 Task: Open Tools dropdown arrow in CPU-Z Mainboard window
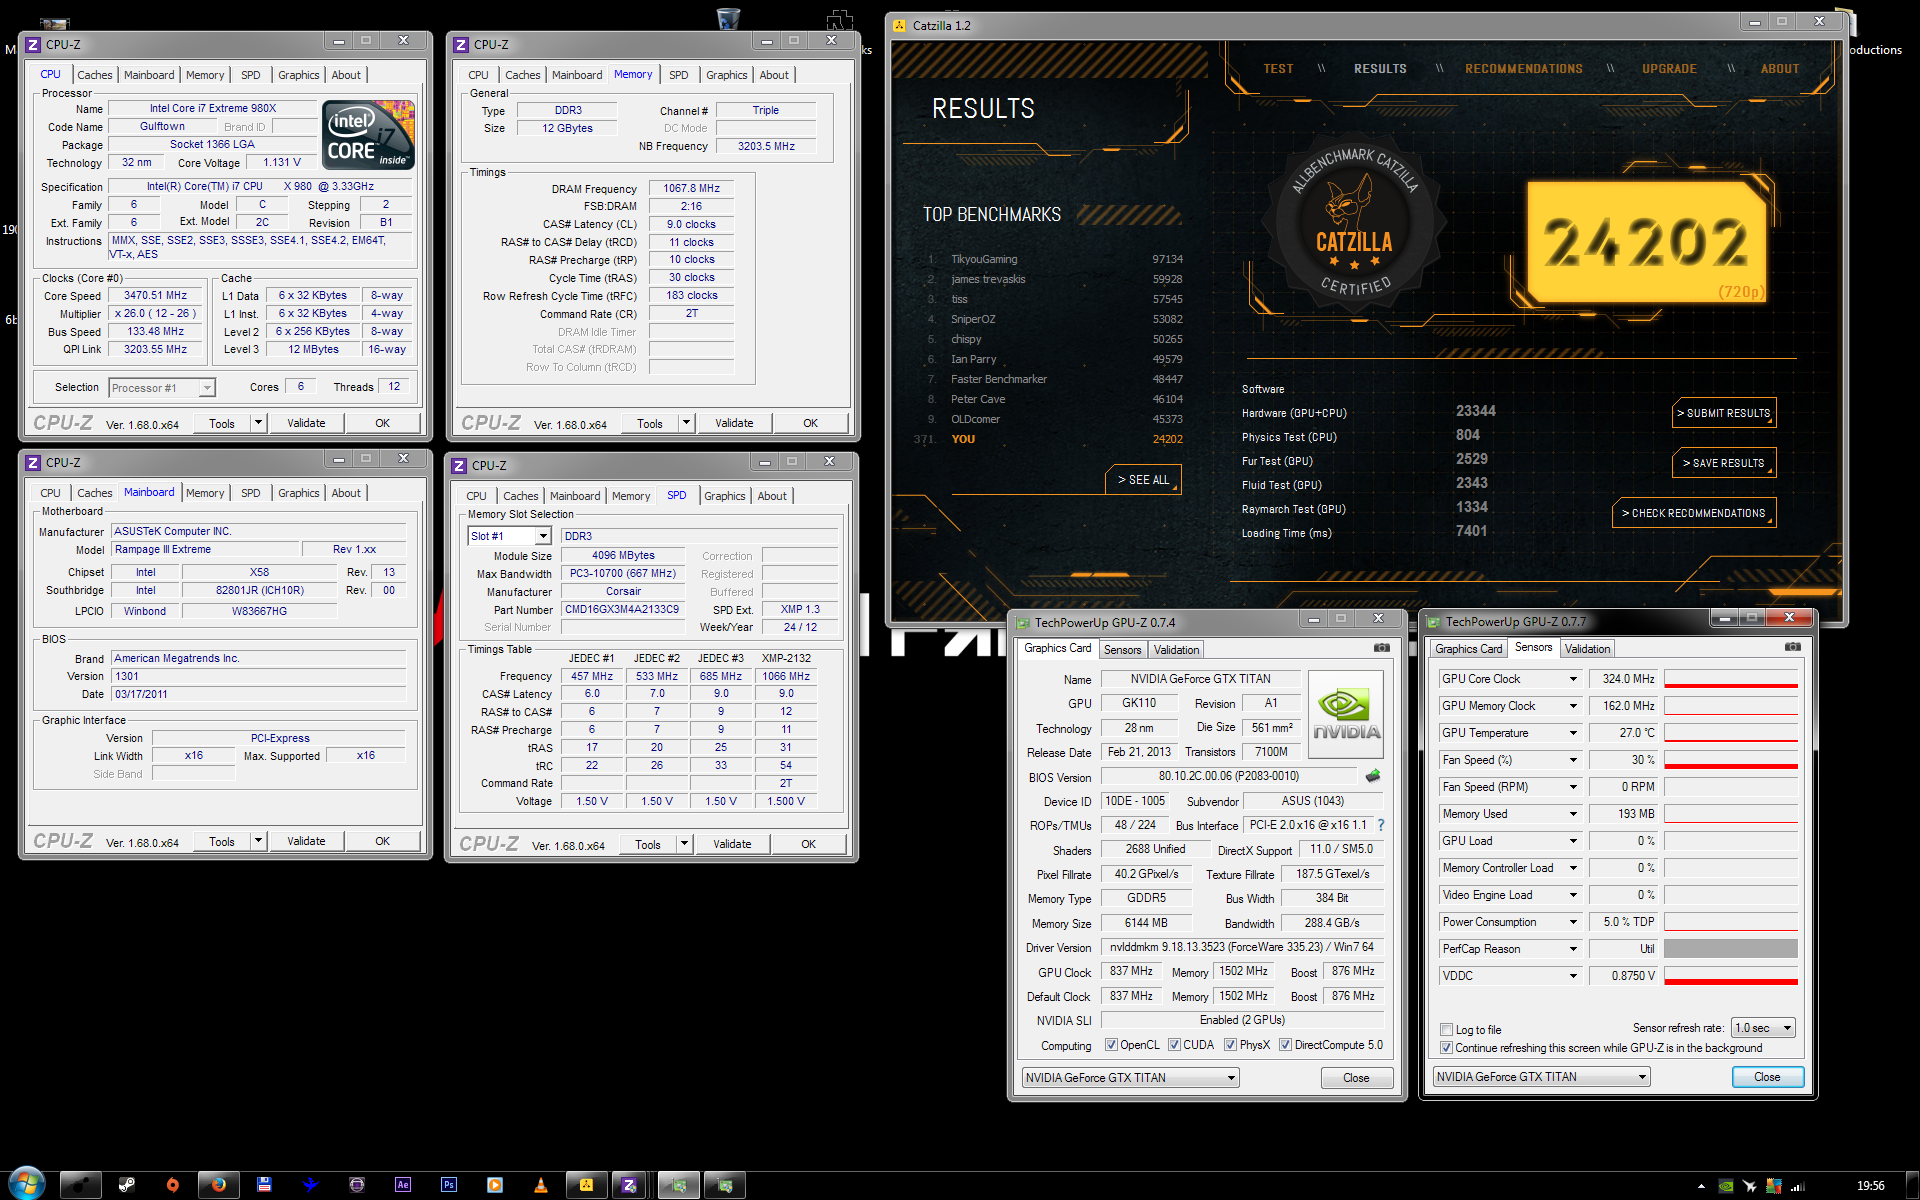pyautogui.click(x=257, y=841)
